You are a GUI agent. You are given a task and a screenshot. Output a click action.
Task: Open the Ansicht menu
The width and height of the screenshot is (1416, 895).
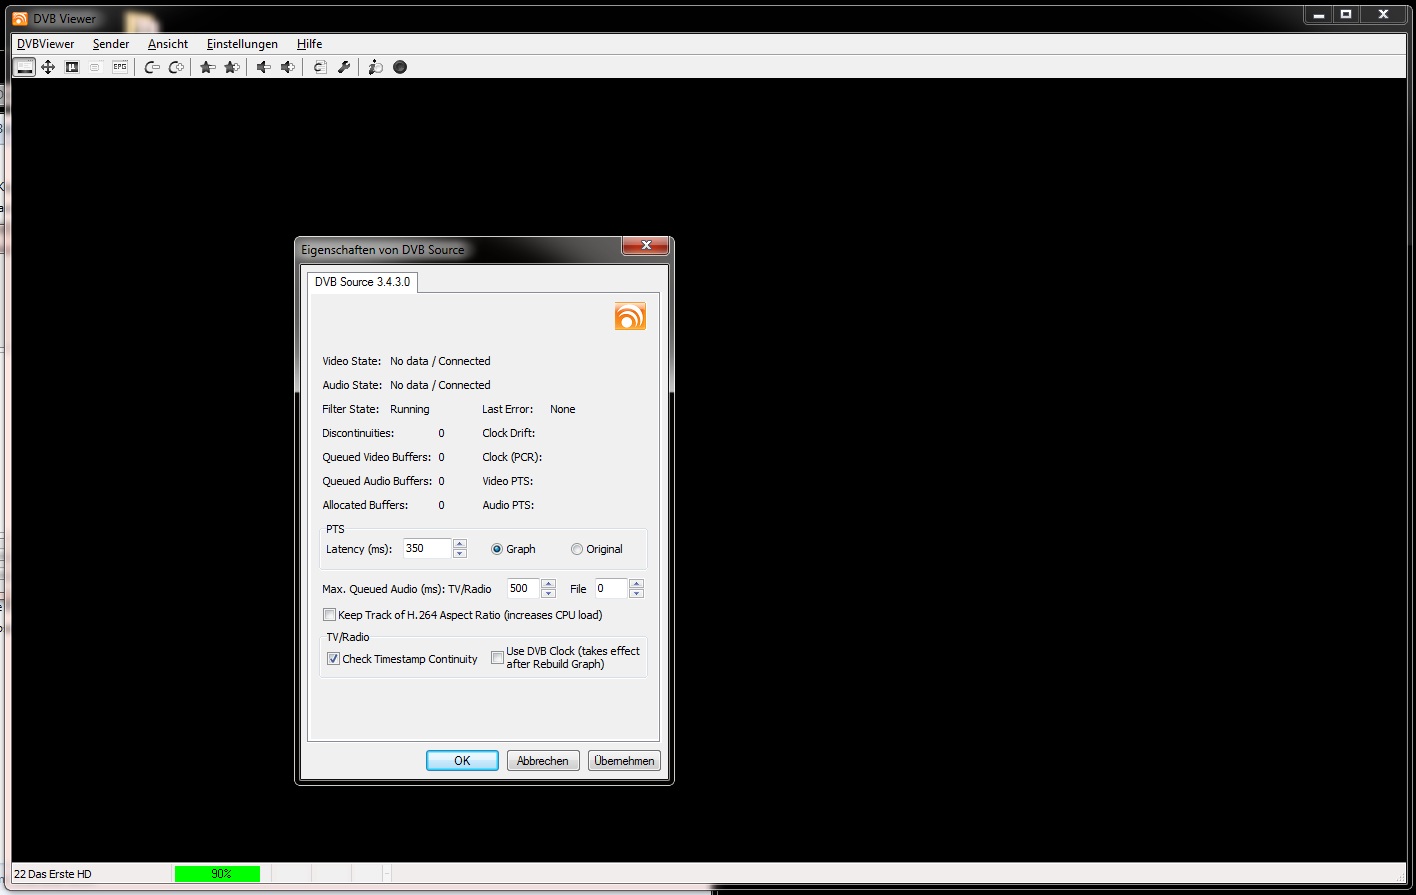pos(168,44)
